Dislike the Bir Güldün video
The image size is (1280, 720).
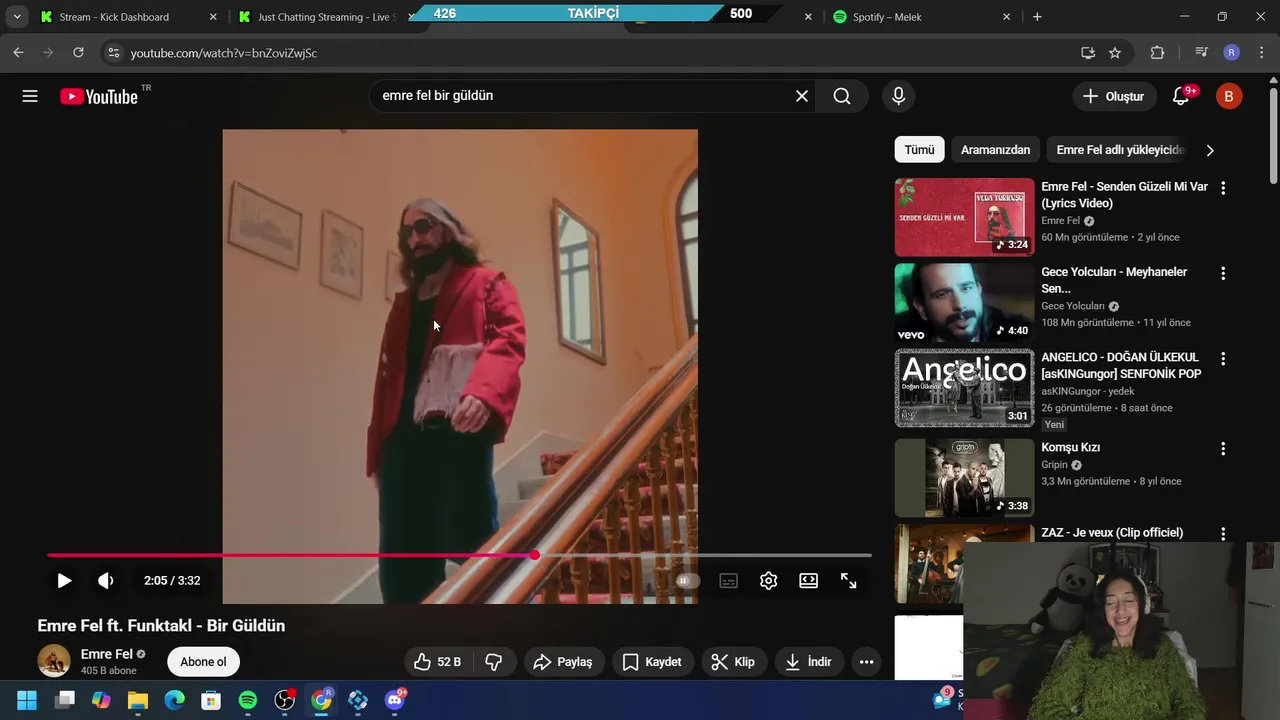click(494, 662)
